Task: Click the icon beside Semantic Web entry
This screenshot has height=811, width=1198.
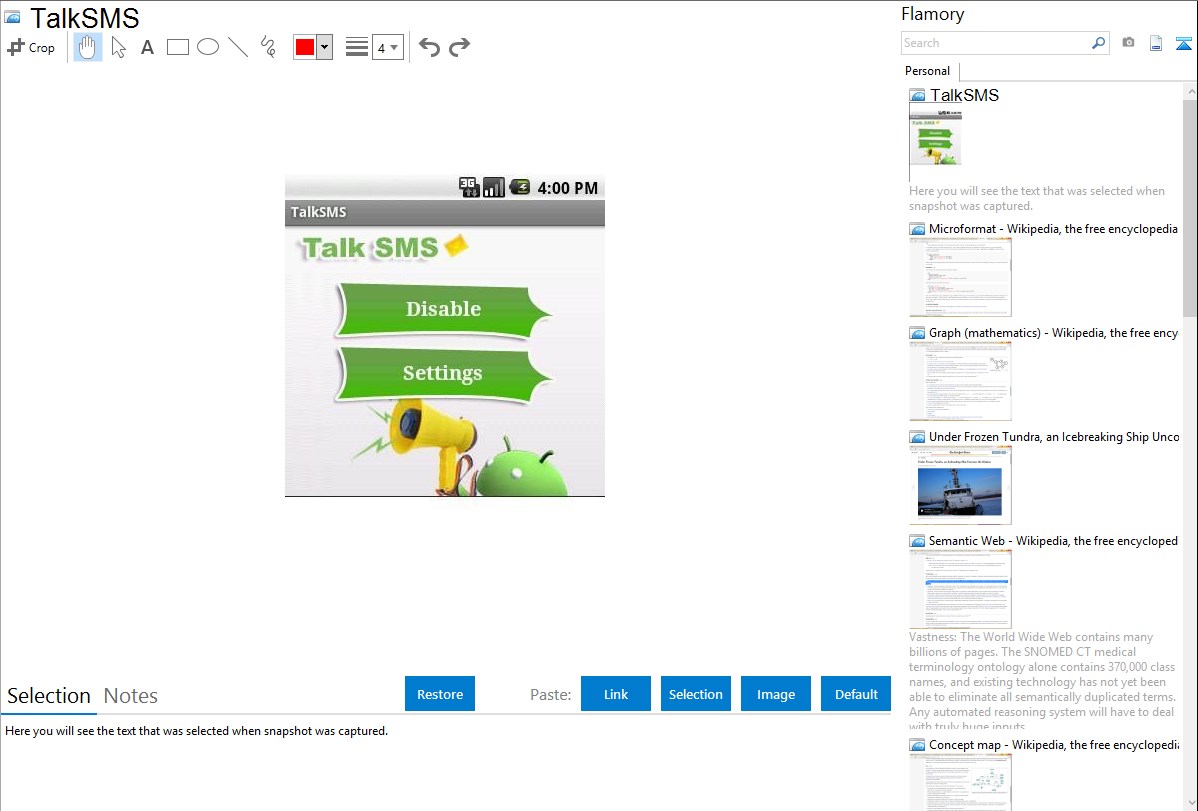Action: tap(917, 541)
